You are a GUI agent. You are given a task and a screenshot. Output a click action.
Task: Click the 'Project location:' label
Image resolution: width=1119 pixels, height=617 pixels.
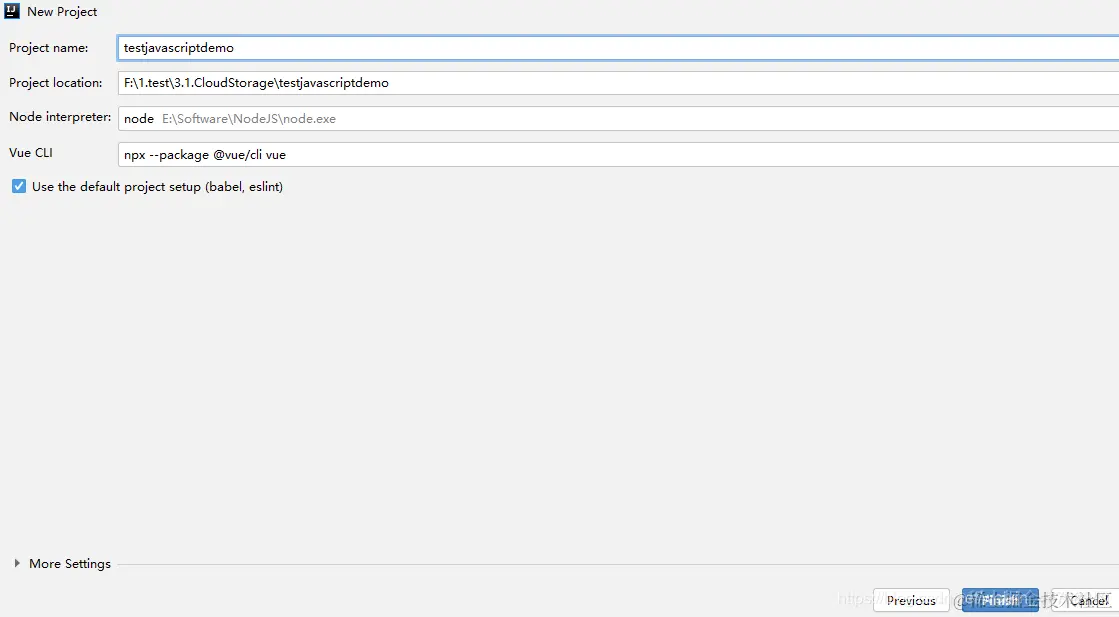pos(56,83)
